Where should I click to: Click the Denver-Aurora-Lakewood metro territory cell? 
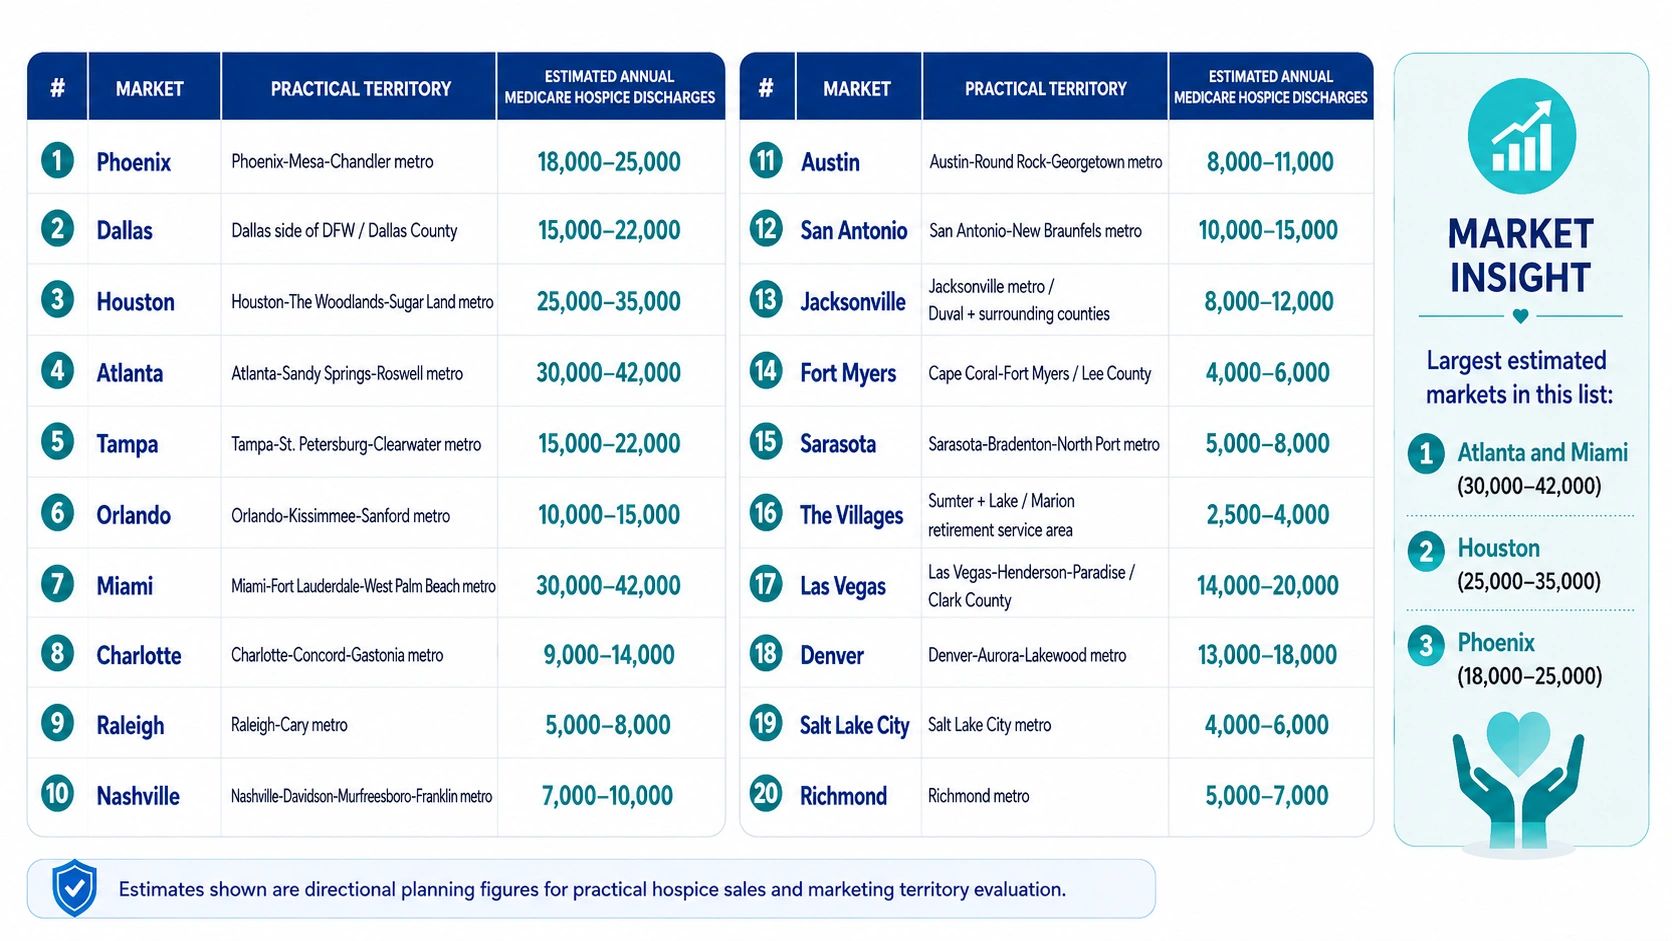[x=1027, y=655]
